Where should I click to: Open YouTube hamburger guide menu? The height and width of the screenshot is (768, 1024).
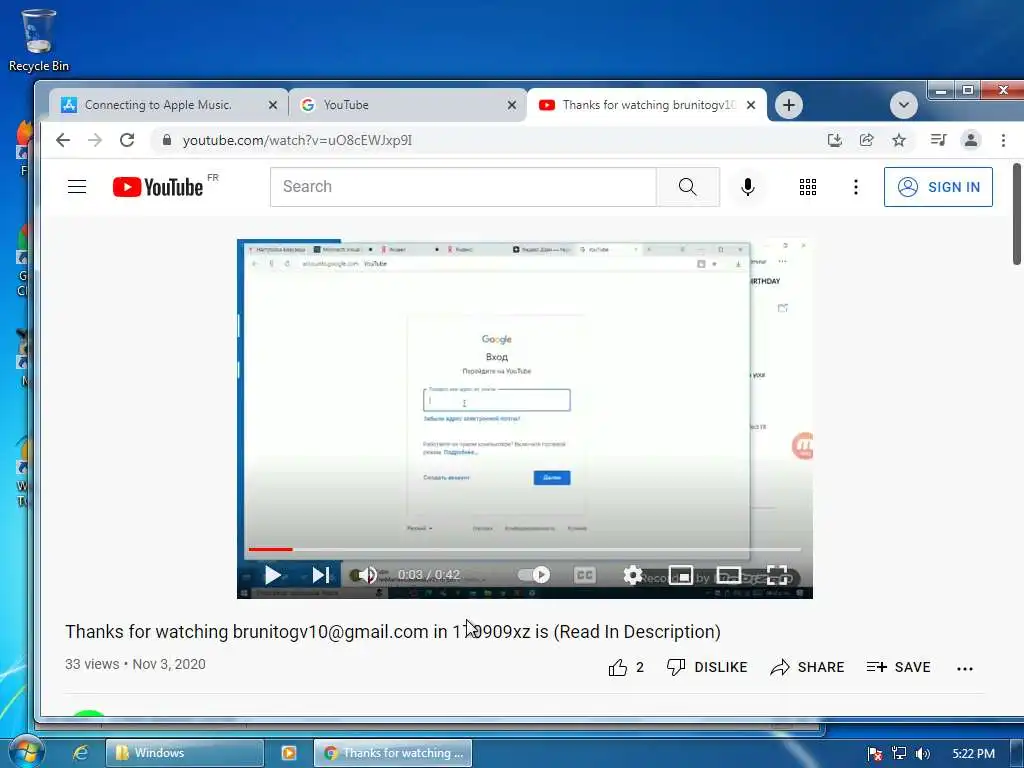(x=77, y=187)
